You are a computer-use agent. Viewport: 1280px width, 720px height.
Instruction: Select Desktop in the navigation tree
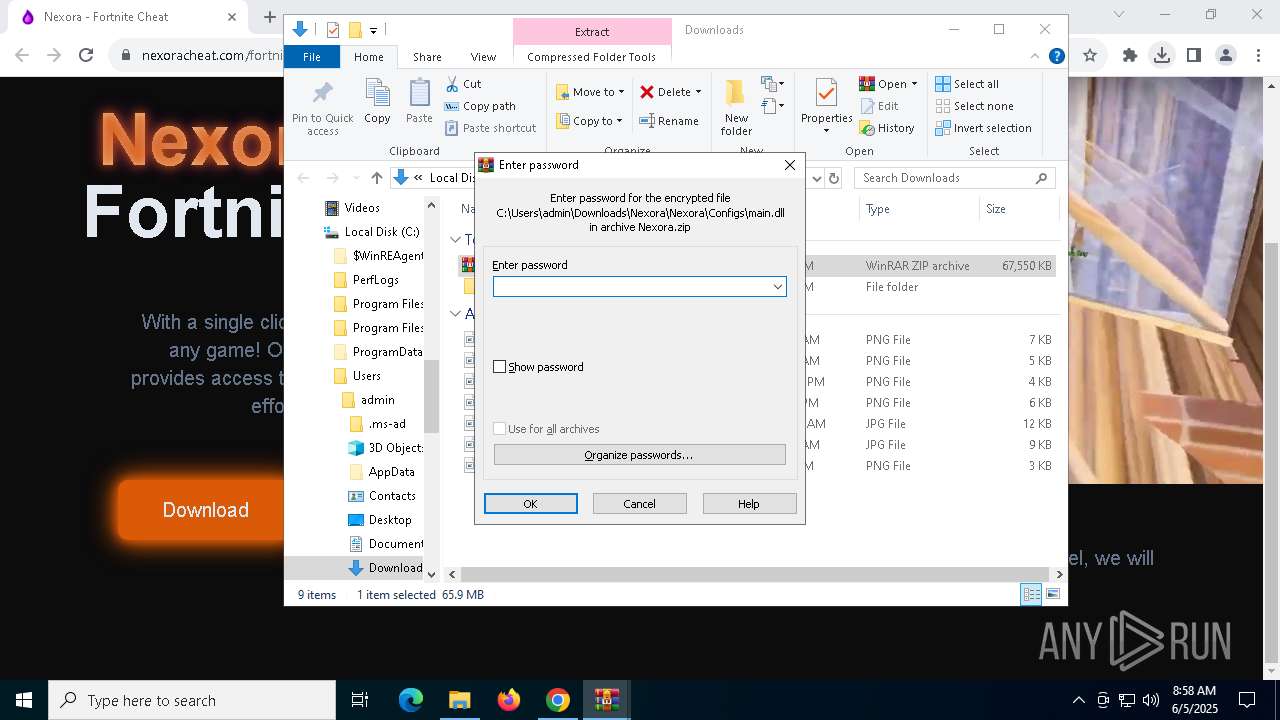pos(380,520)
